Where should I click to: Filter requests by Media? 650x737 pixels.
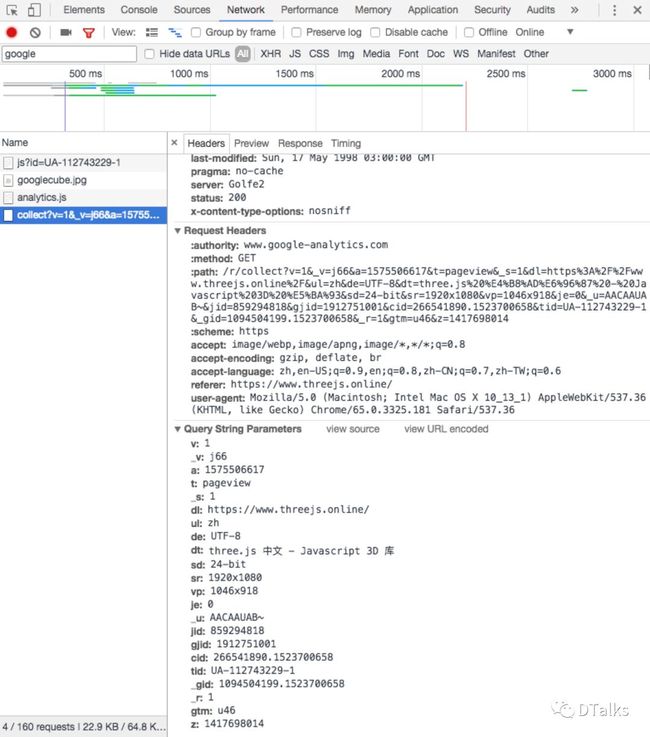click(376, 54)
